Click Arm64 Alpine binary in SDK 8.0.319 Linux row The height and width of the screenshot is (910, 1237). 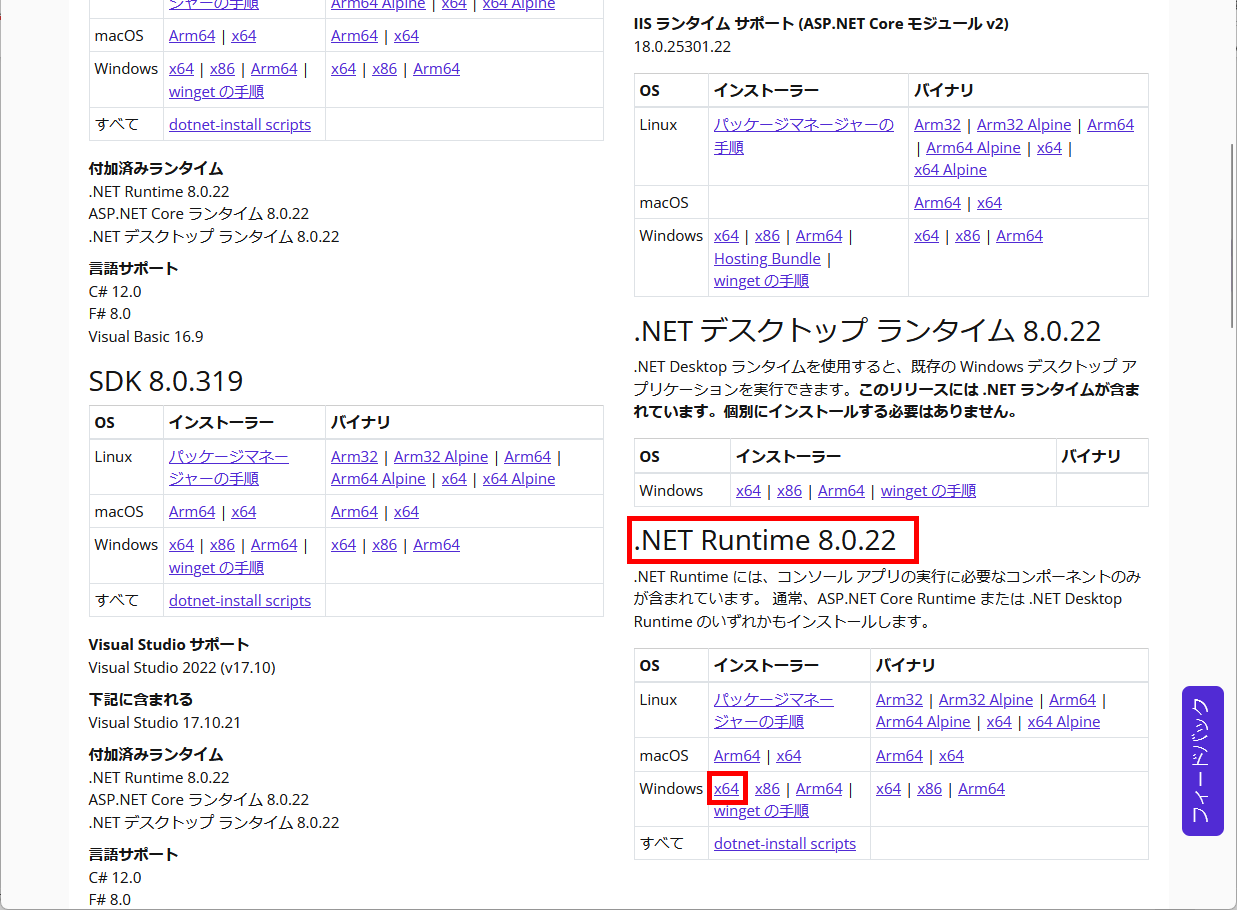coord(378,479)
